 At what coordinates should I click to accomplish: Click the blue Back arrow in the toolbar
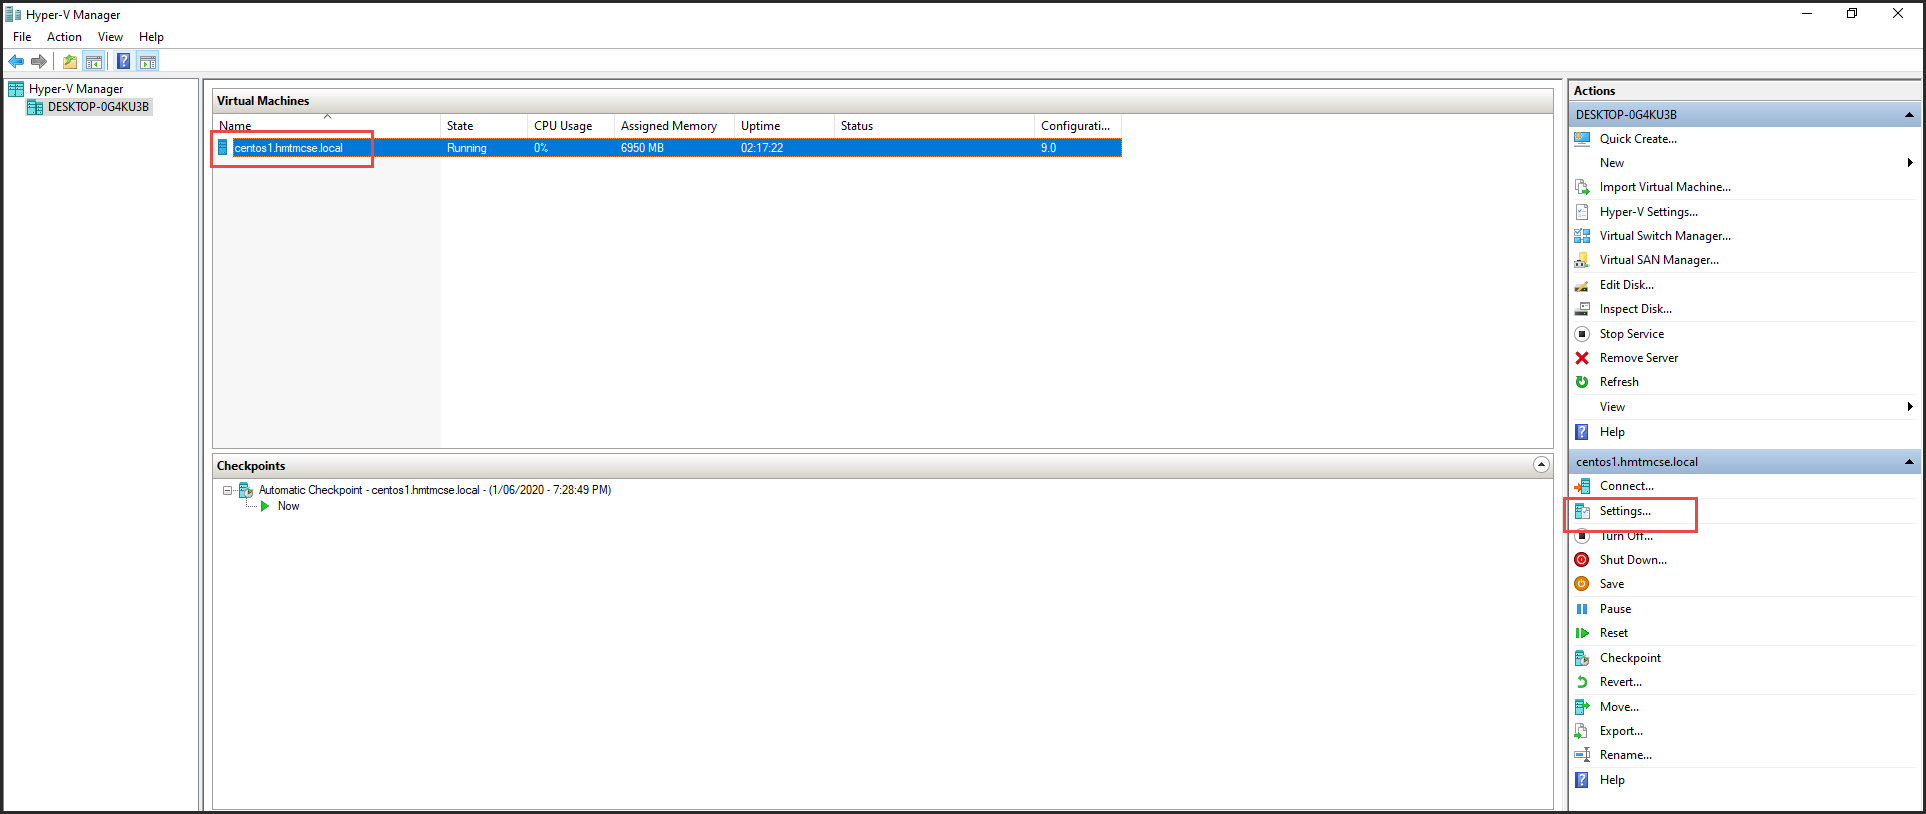16,62
